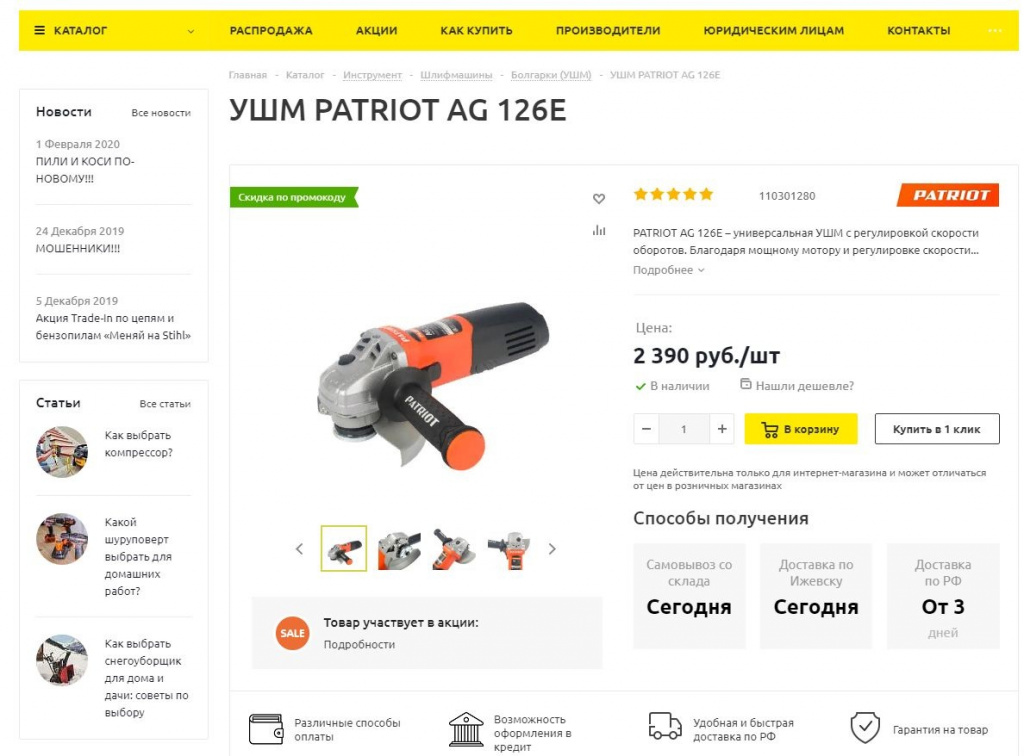Add item using В корзину button
Image resolution: width=1024 pixels, height=756 pixels.
[x=801, y=429]
